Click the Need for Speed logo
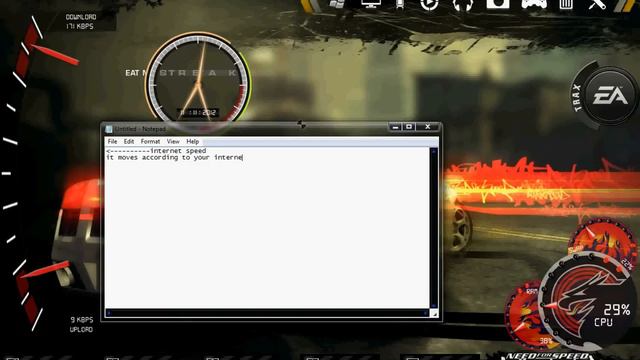The height and width of the screenshot is (360, 640). click(x=548, y=356)
